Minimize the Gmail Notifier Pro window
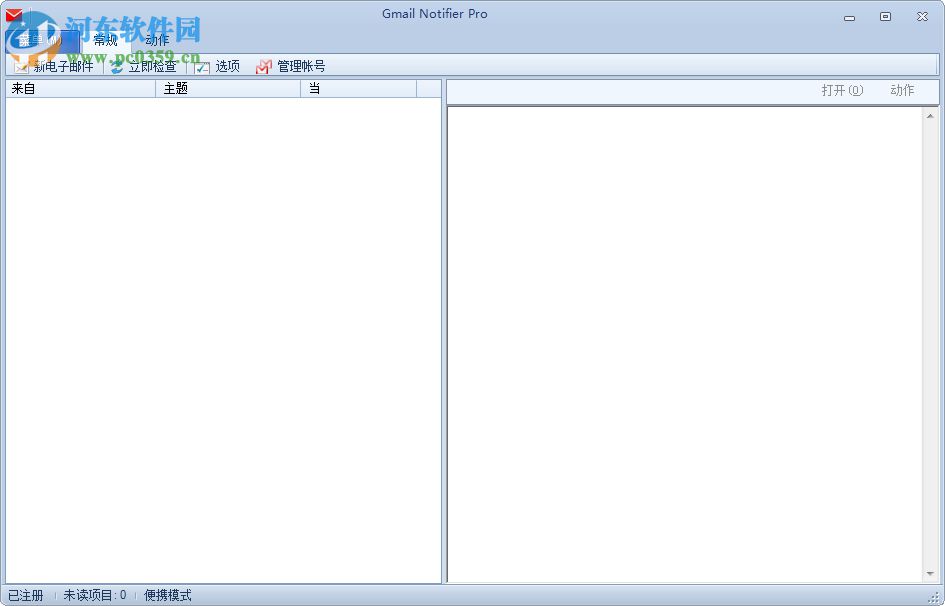Image resolution: width=945 pixels, height=606 pixels. [850, 17]
